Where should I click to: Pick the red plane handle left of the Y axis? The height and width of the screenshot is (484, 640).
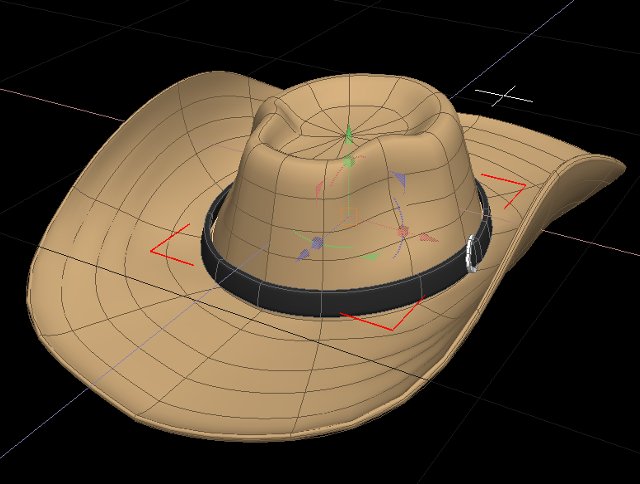[x=319, y=190]
